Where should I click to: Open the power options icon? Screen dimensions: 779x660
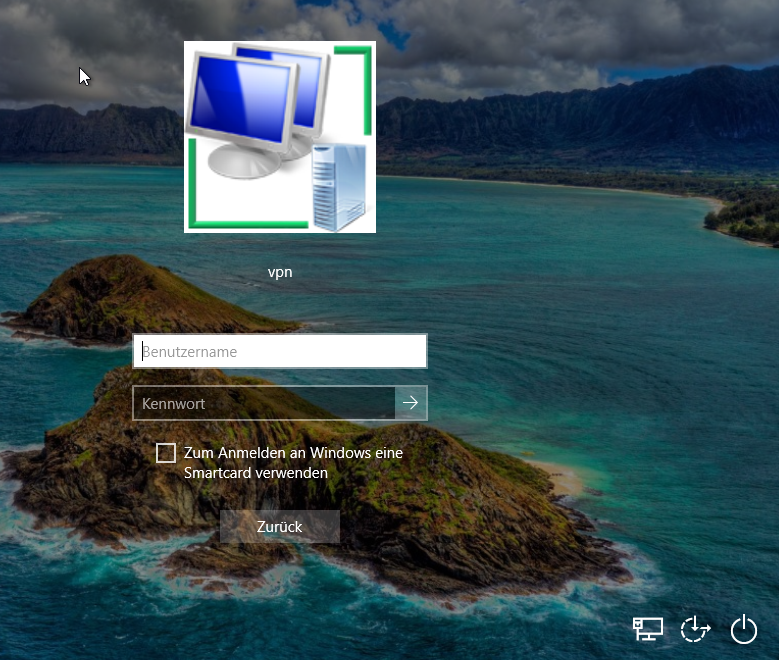744,629
